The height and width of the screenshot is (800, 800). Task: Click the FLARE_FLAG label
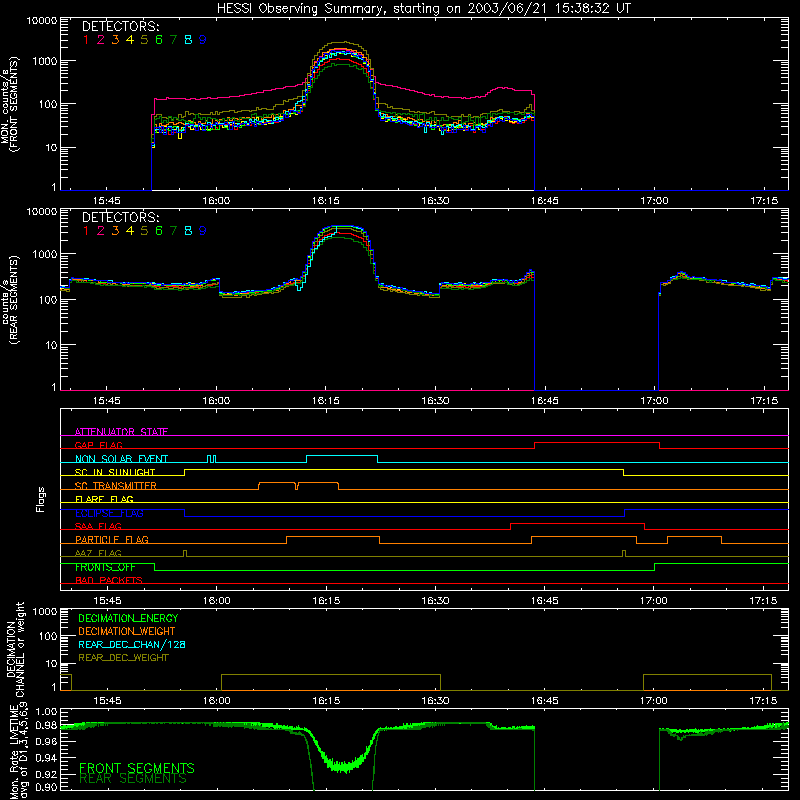pyautogui.click(x=104, y=499)
